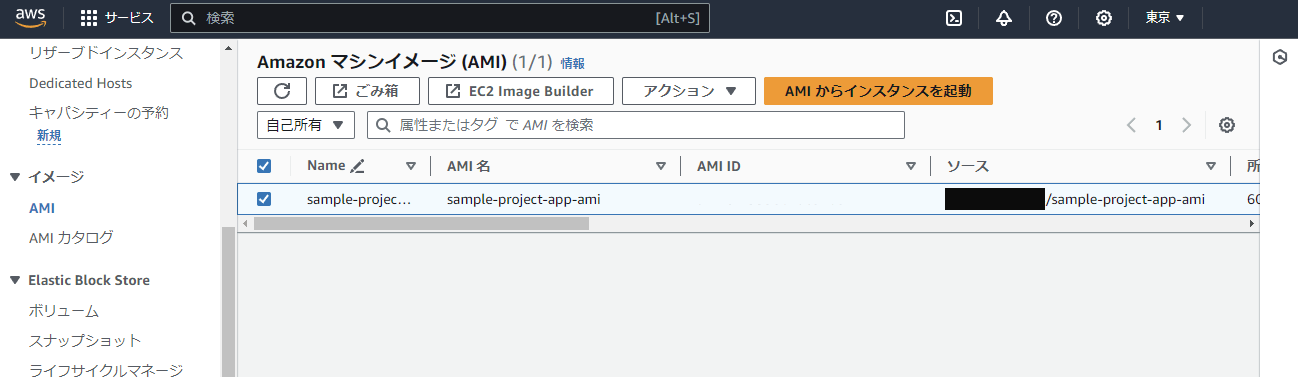This screenshot has width=1298, height=377.
Task: Click the table horizontal scrollbar thumb
Action: tap(421, 224)
